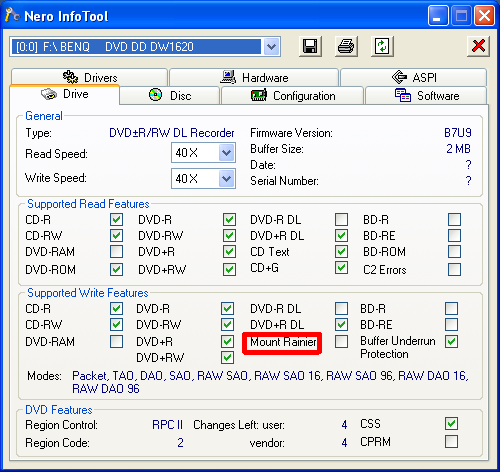Image resolution: width=500 pixels, height=472 pixels.
Task: Toggle CPRM checkbox under DVD Features
Action: click(x=451, y=442)
